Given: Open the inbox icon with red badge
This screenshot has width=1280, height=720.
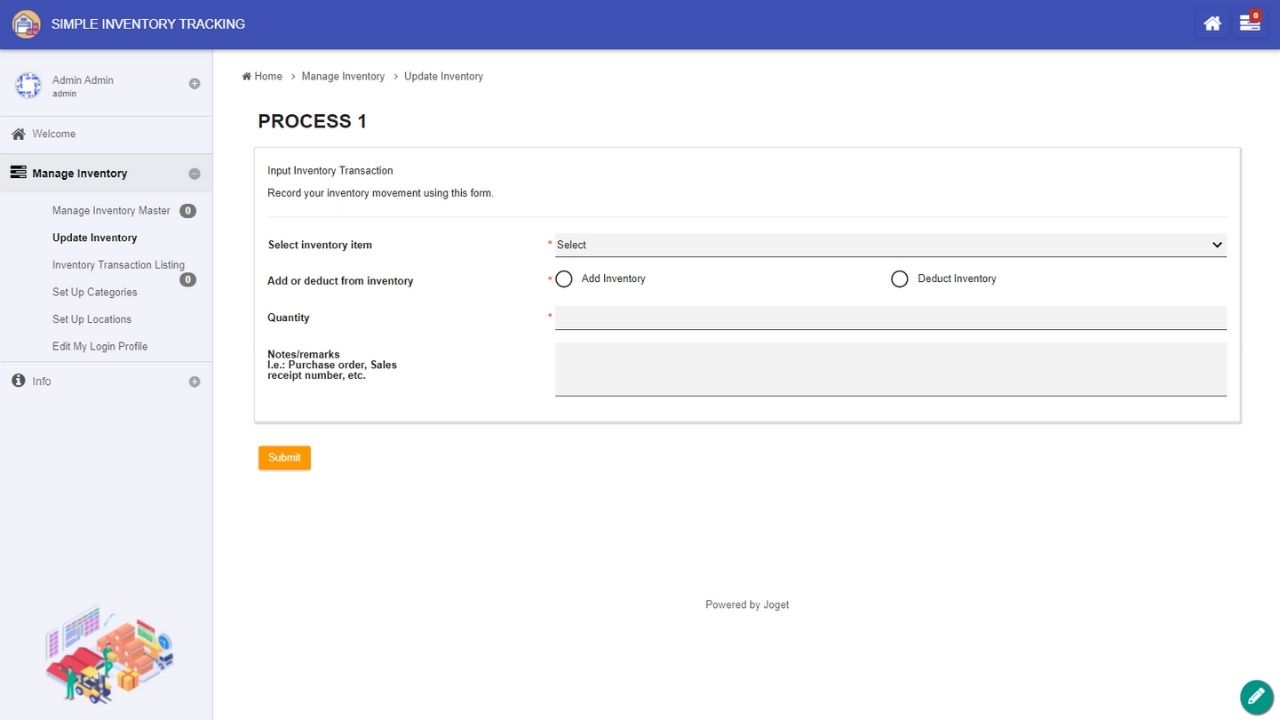Looking at the screenshot, I should [1249, 24].
